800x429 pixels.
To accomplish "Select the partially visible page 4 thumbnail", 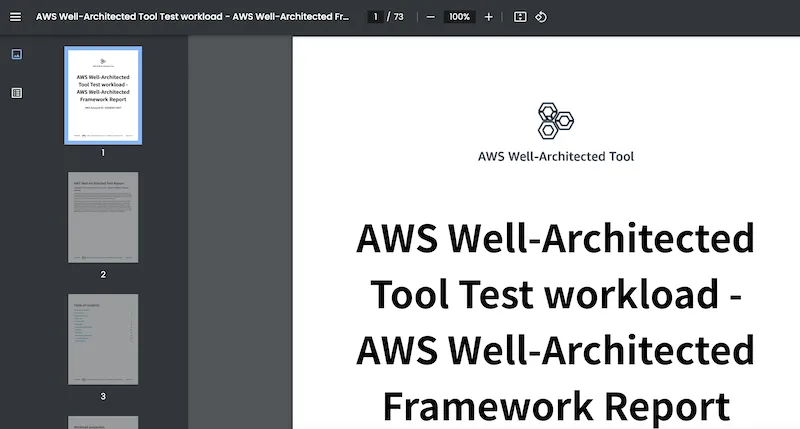I will (103, 422).
